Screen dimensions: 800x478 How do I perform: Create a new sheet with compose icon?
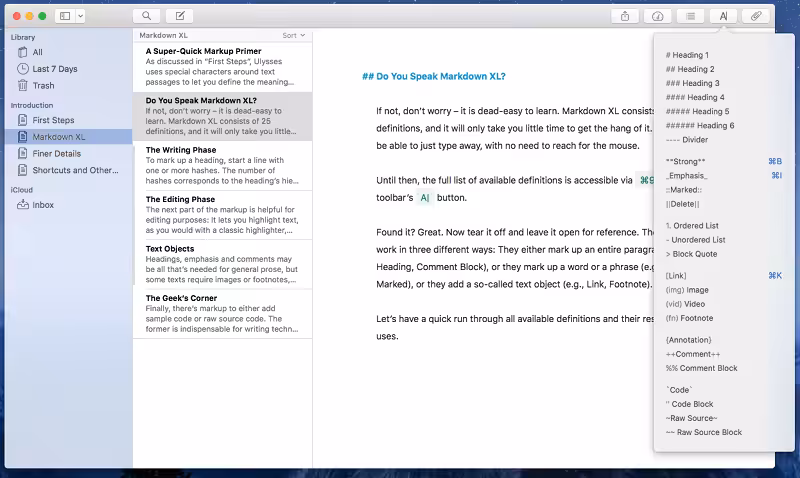(x=180, y=16)
